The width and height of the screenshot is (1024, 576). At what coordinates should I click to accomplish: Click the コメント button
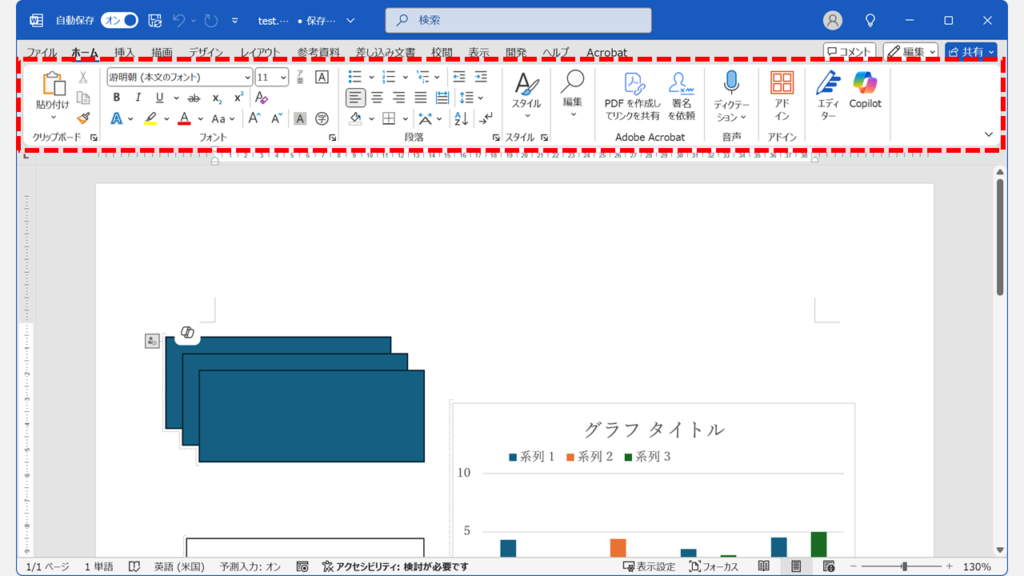tap(849, 52)
